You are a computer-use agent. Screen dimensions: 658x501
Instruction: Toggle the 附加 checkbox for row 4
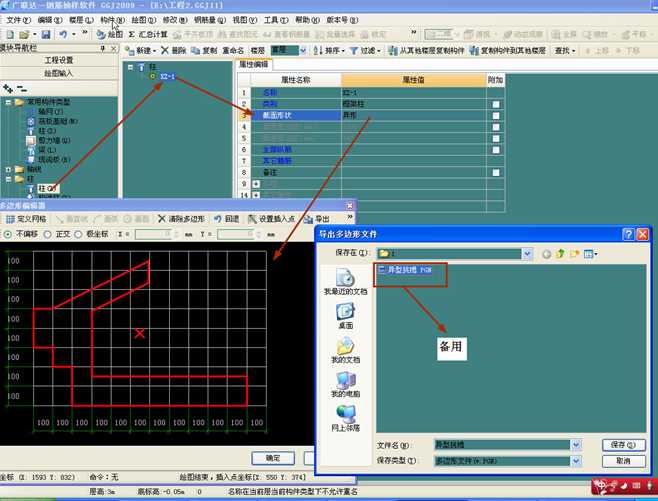pos(496,127)
